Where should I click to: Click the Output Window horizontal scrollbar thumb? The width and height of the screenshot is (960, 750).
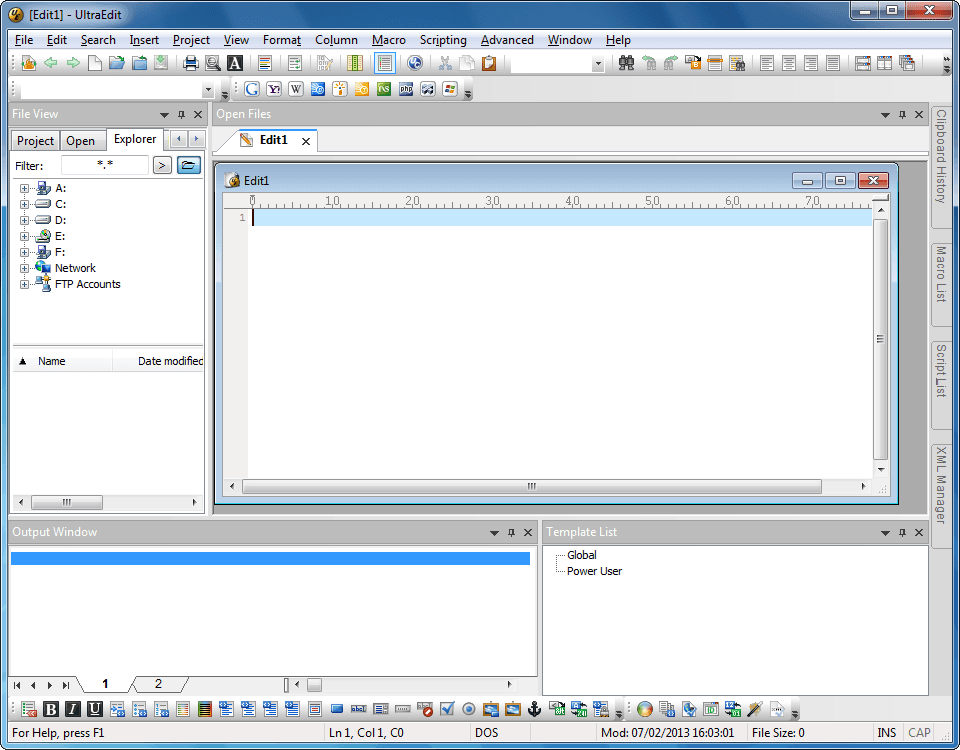(x=314, y=684)
